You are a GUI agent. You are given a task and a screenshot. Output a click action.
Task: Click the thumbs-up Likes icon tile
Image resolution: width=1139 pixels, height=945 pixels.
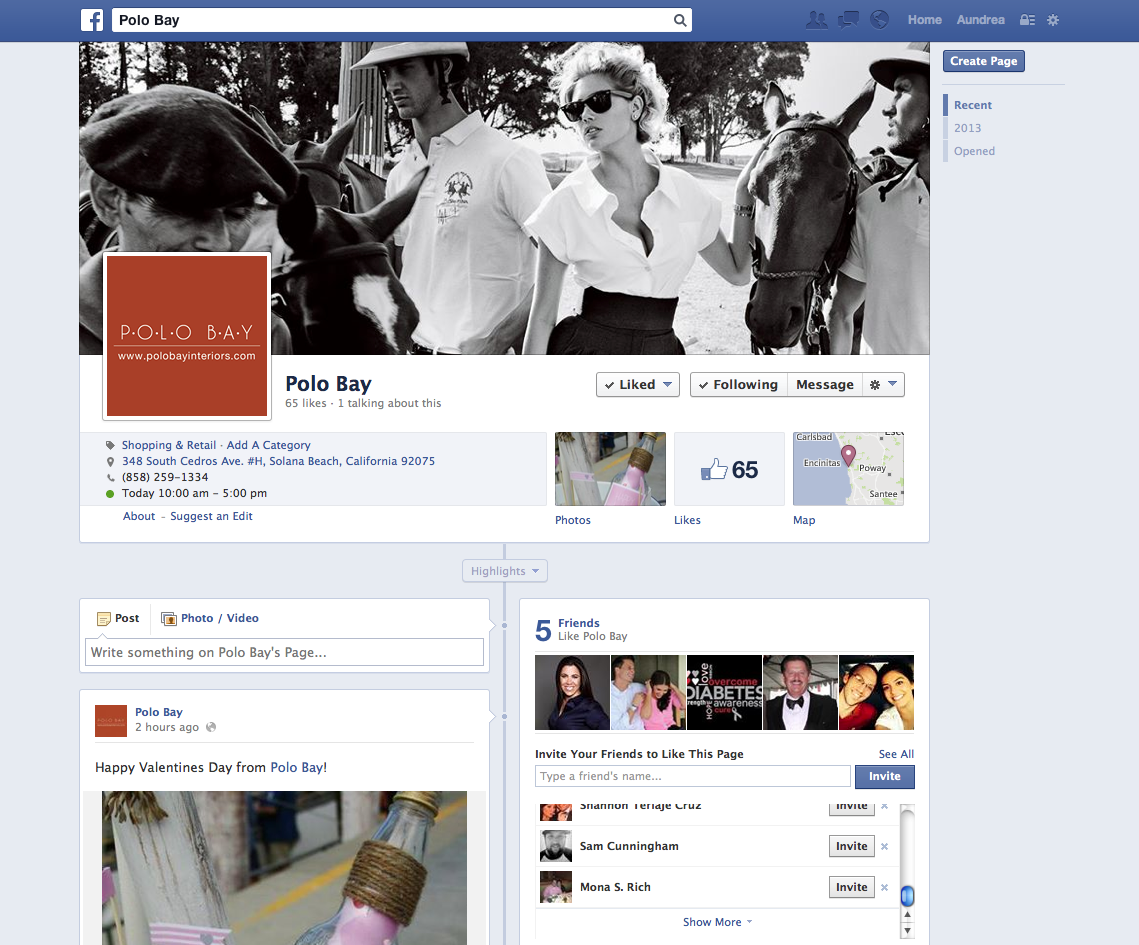(729, 469)
